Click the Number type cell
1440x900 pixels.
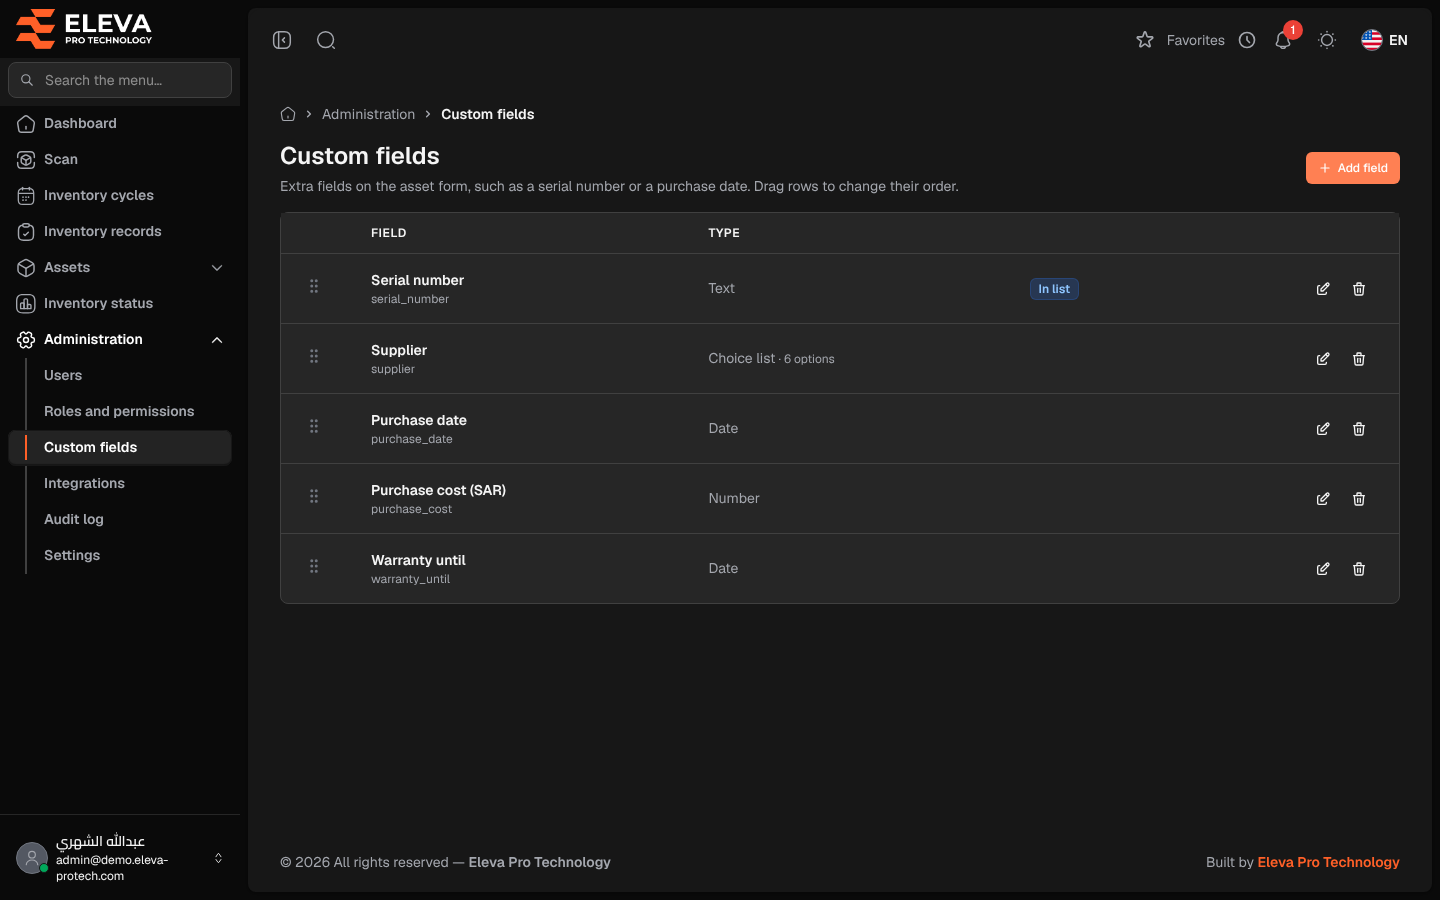(734, 498)
